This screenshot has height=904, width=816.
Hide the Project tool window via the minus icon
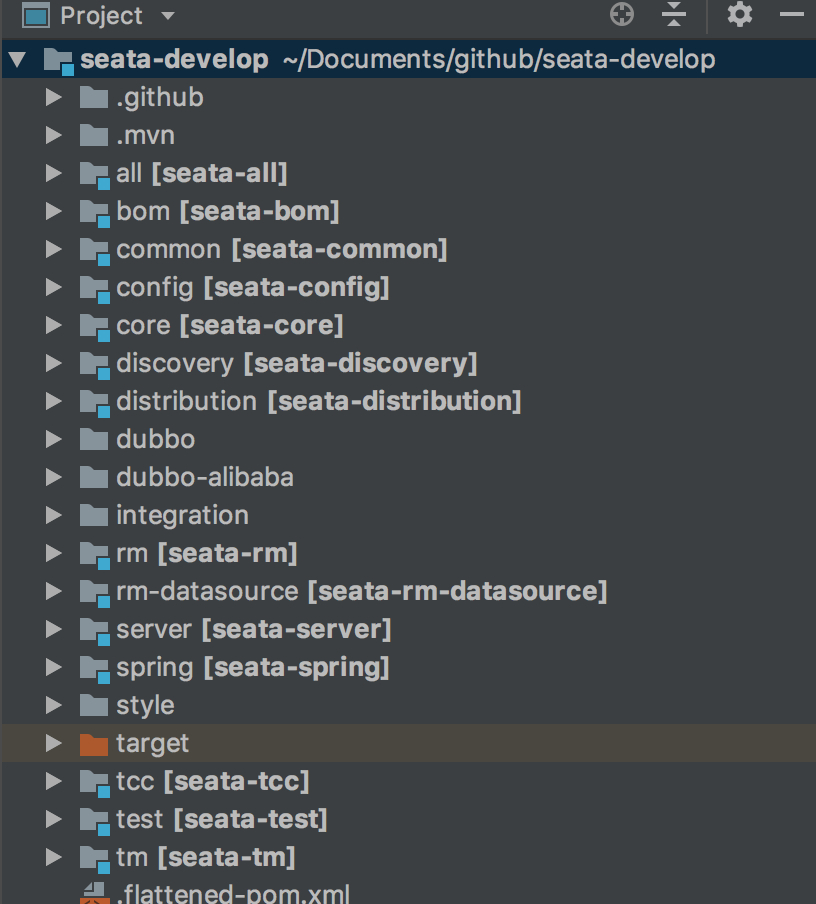[x=792, y=14]
